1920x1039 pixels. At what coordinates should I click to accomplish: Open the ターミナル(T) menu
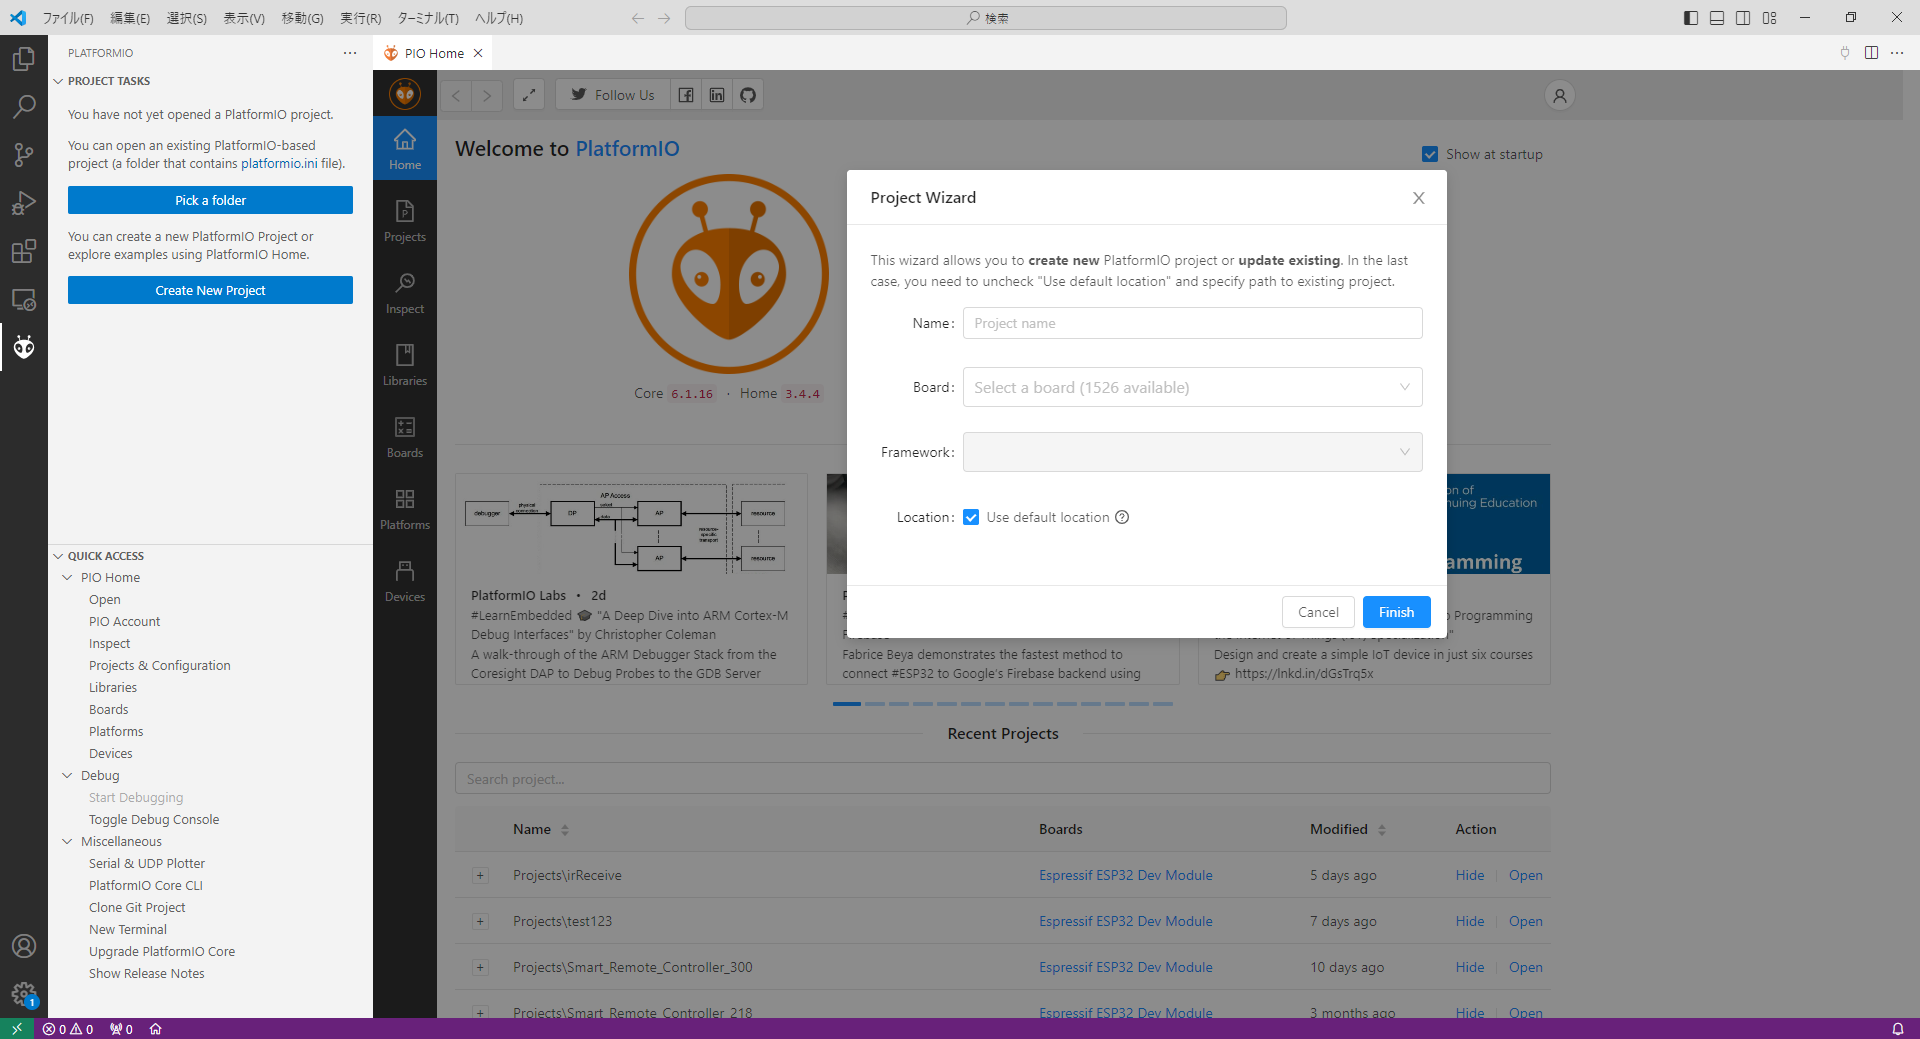click(427, 18)
